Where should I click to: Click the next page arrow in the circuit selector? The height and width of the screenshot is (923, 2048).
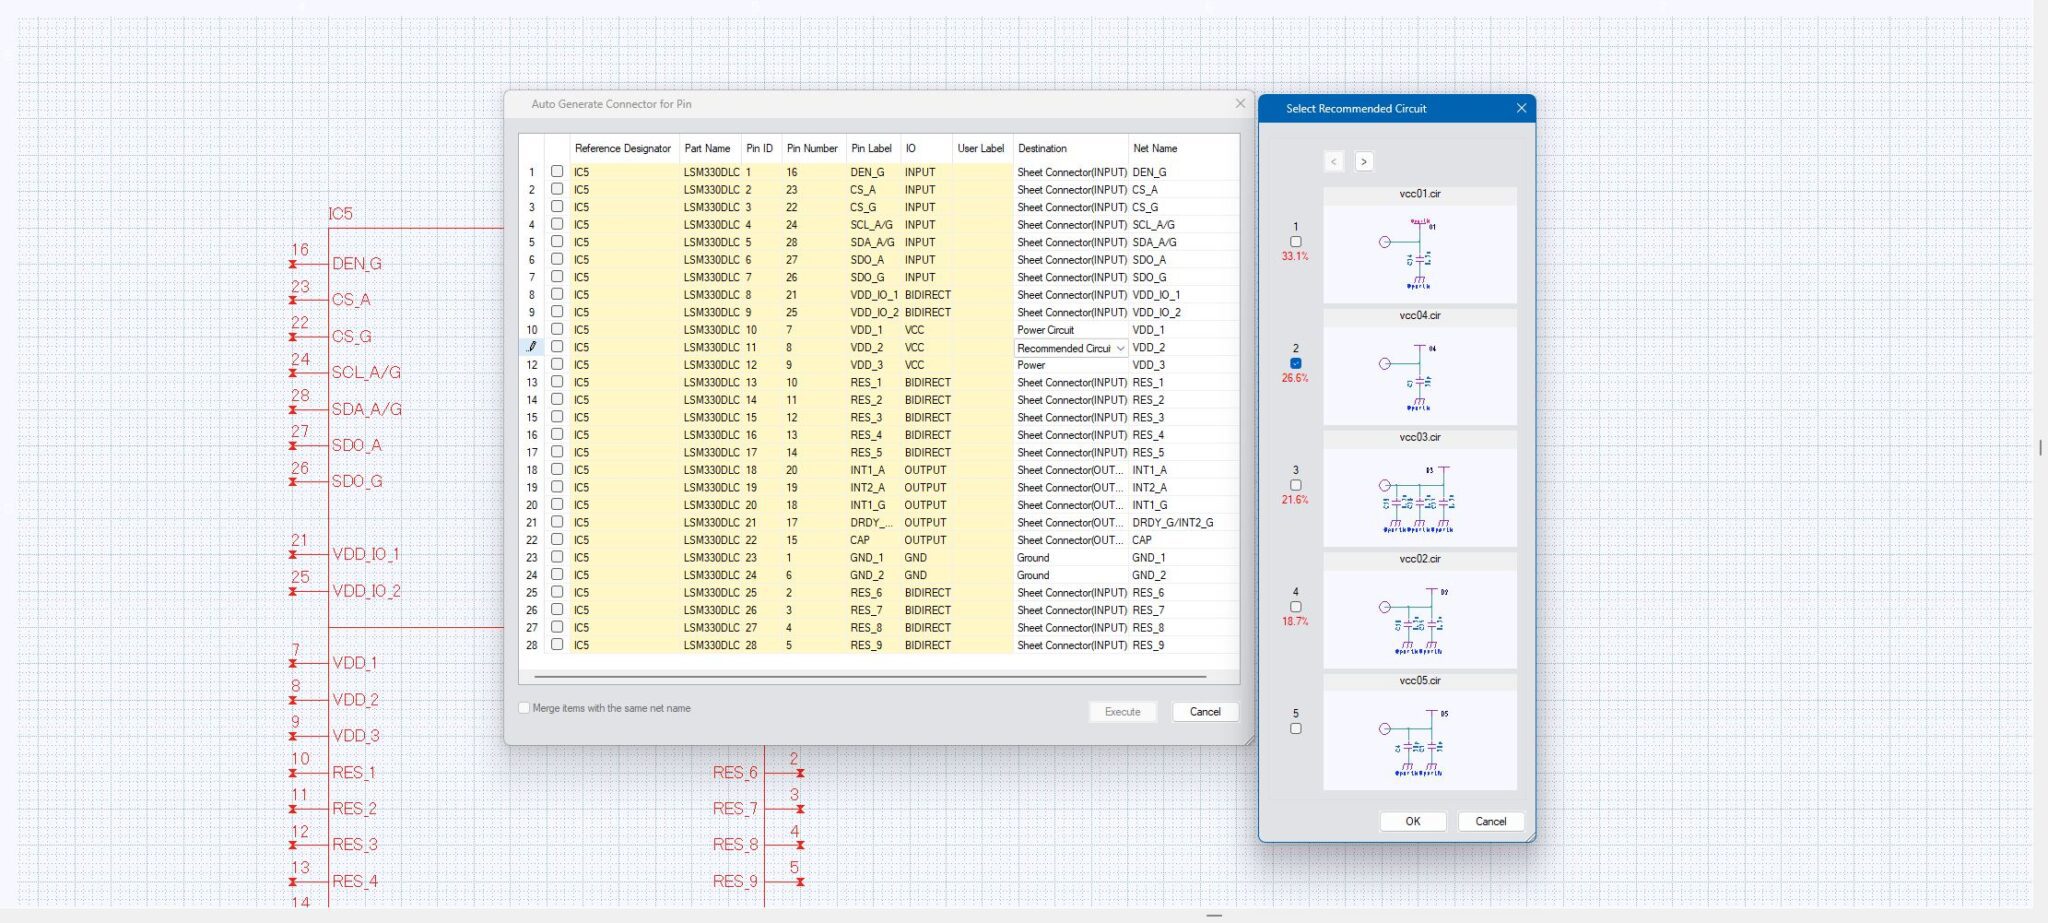1363,161
